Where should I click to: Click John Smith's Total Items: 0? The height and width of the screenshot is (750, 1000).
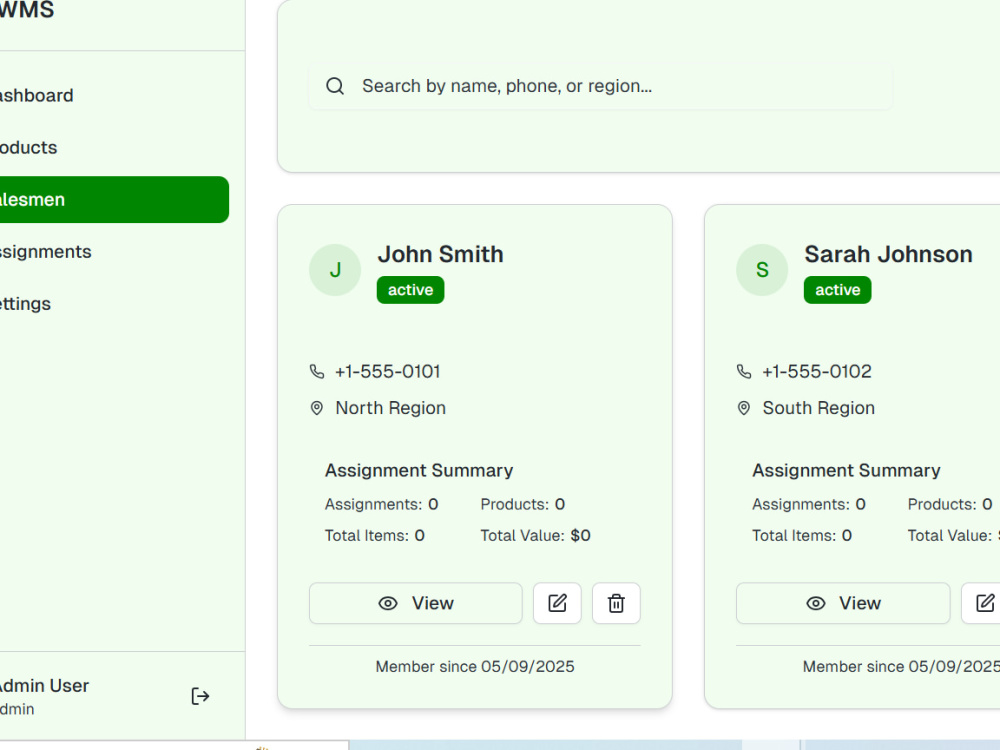pyautogui.click(x=375, y=536)
